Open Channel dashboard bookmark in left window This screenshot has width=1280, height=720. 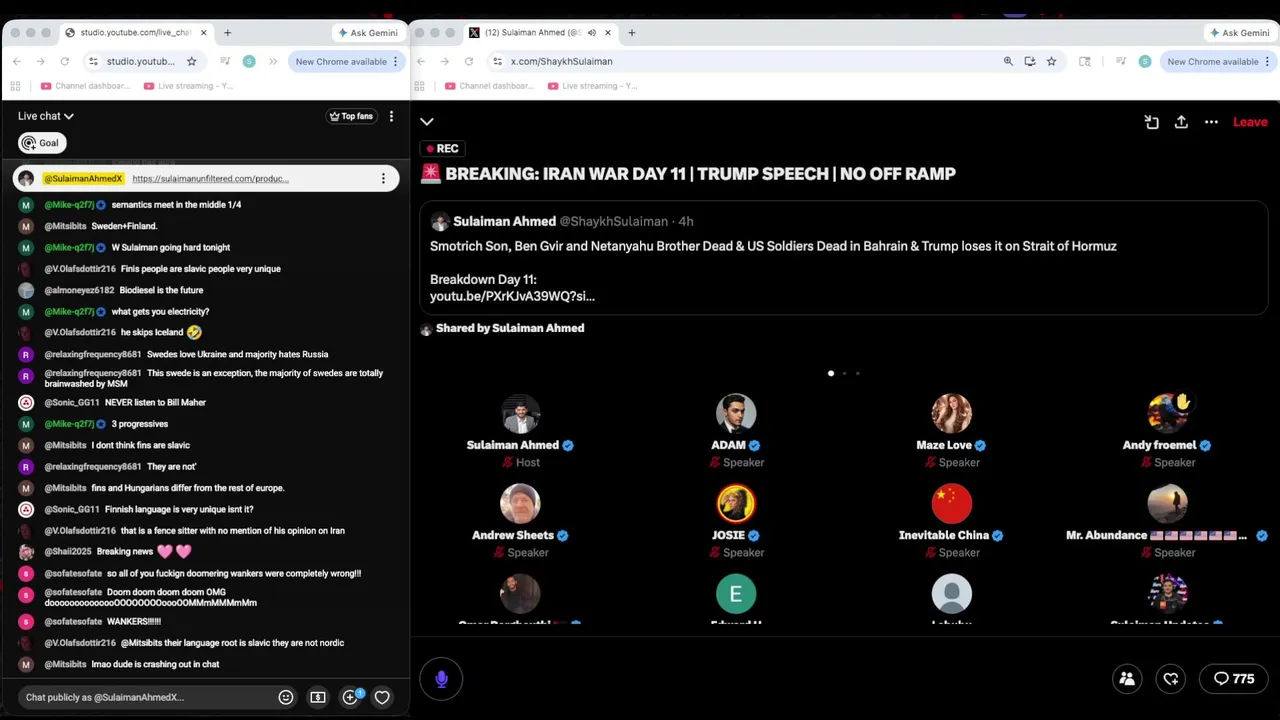pos(88,86)
